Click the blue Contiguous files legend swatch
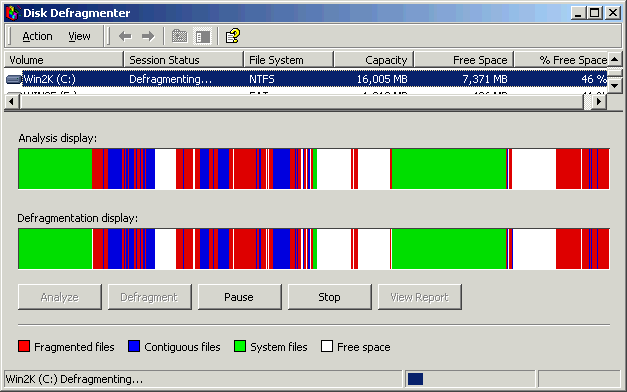The height and width of the screenshot is (392, 627). coord(134,346)
